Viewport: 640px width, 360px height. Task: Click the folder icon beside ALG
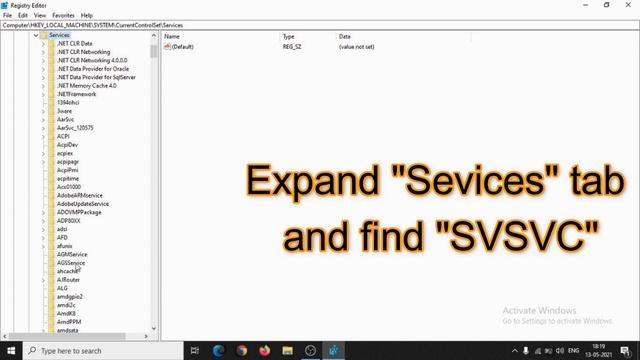coord(51,288)
